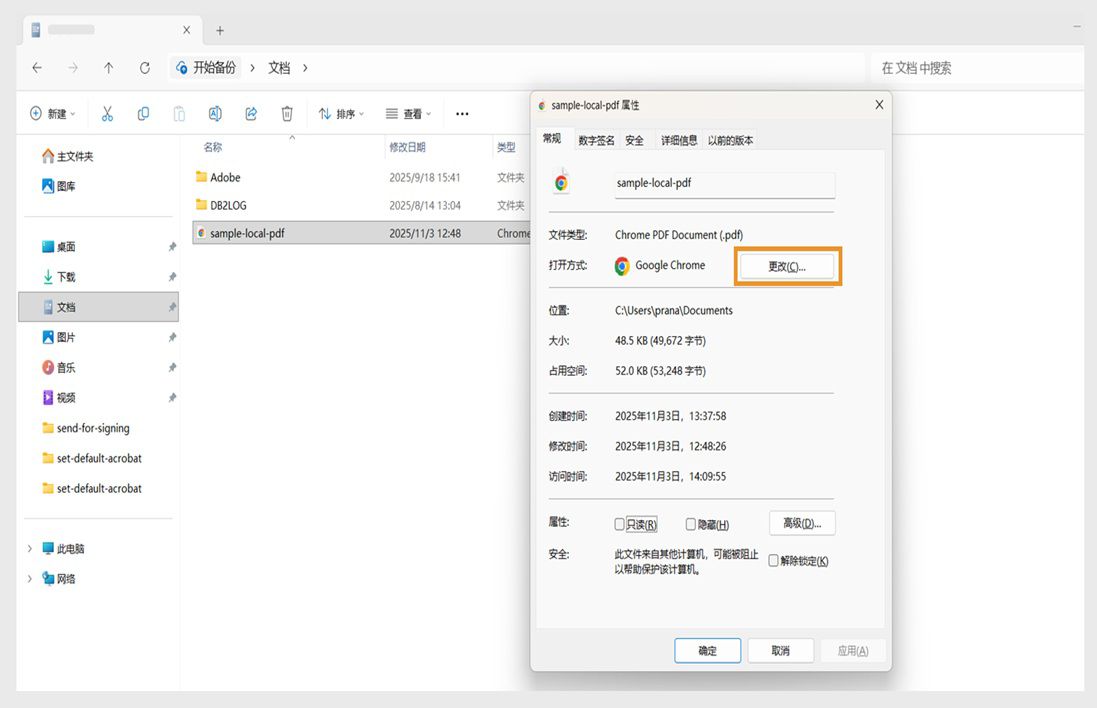Check the 隐藏 attribute checkbox

tap(690, 523)
